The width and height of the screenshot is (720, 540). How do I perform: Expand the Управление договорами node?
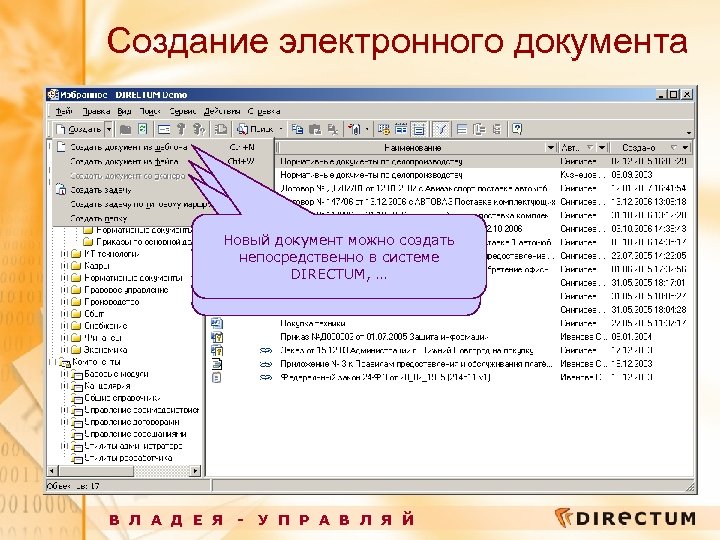click(64, 422)
